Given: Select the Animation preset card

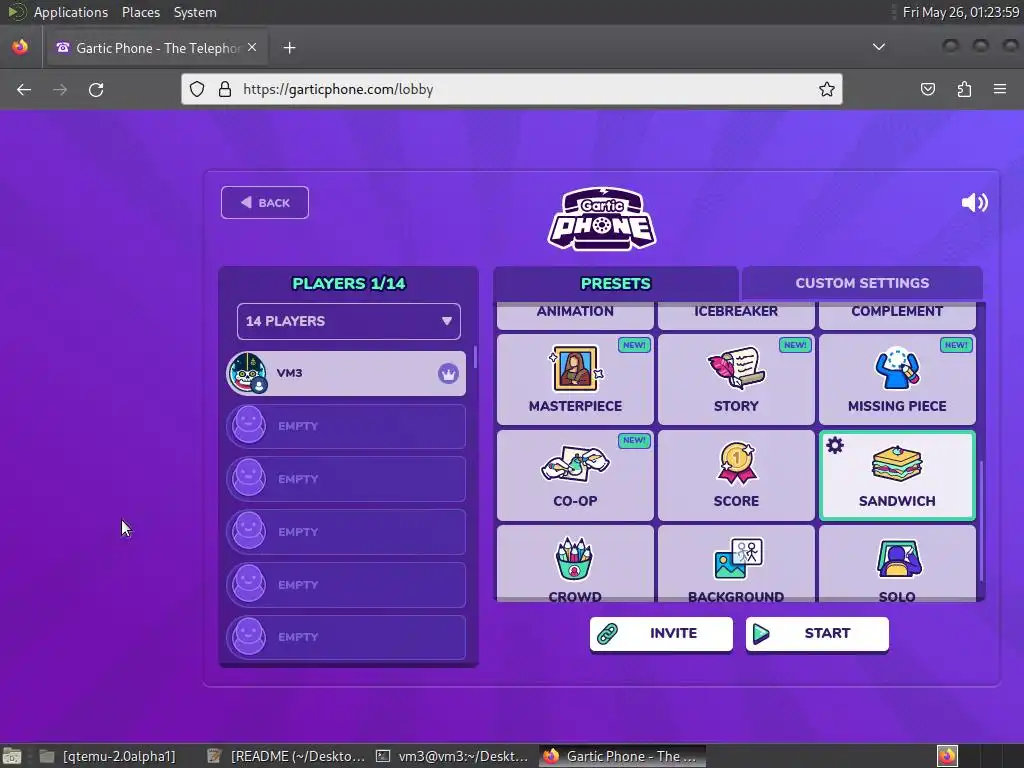Looking at the screenshot, I should click(x=575, y=315).
